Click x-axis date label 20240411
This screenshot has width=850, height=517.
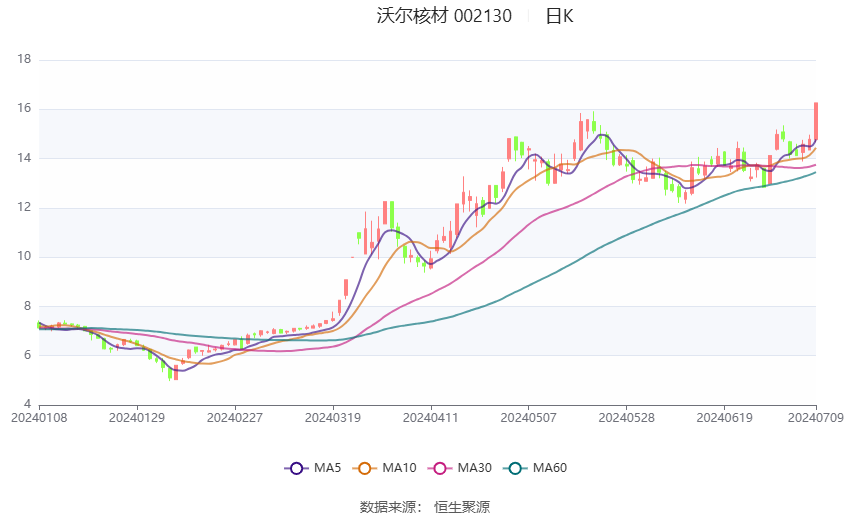pyautogui.click(x=430, y=418)
